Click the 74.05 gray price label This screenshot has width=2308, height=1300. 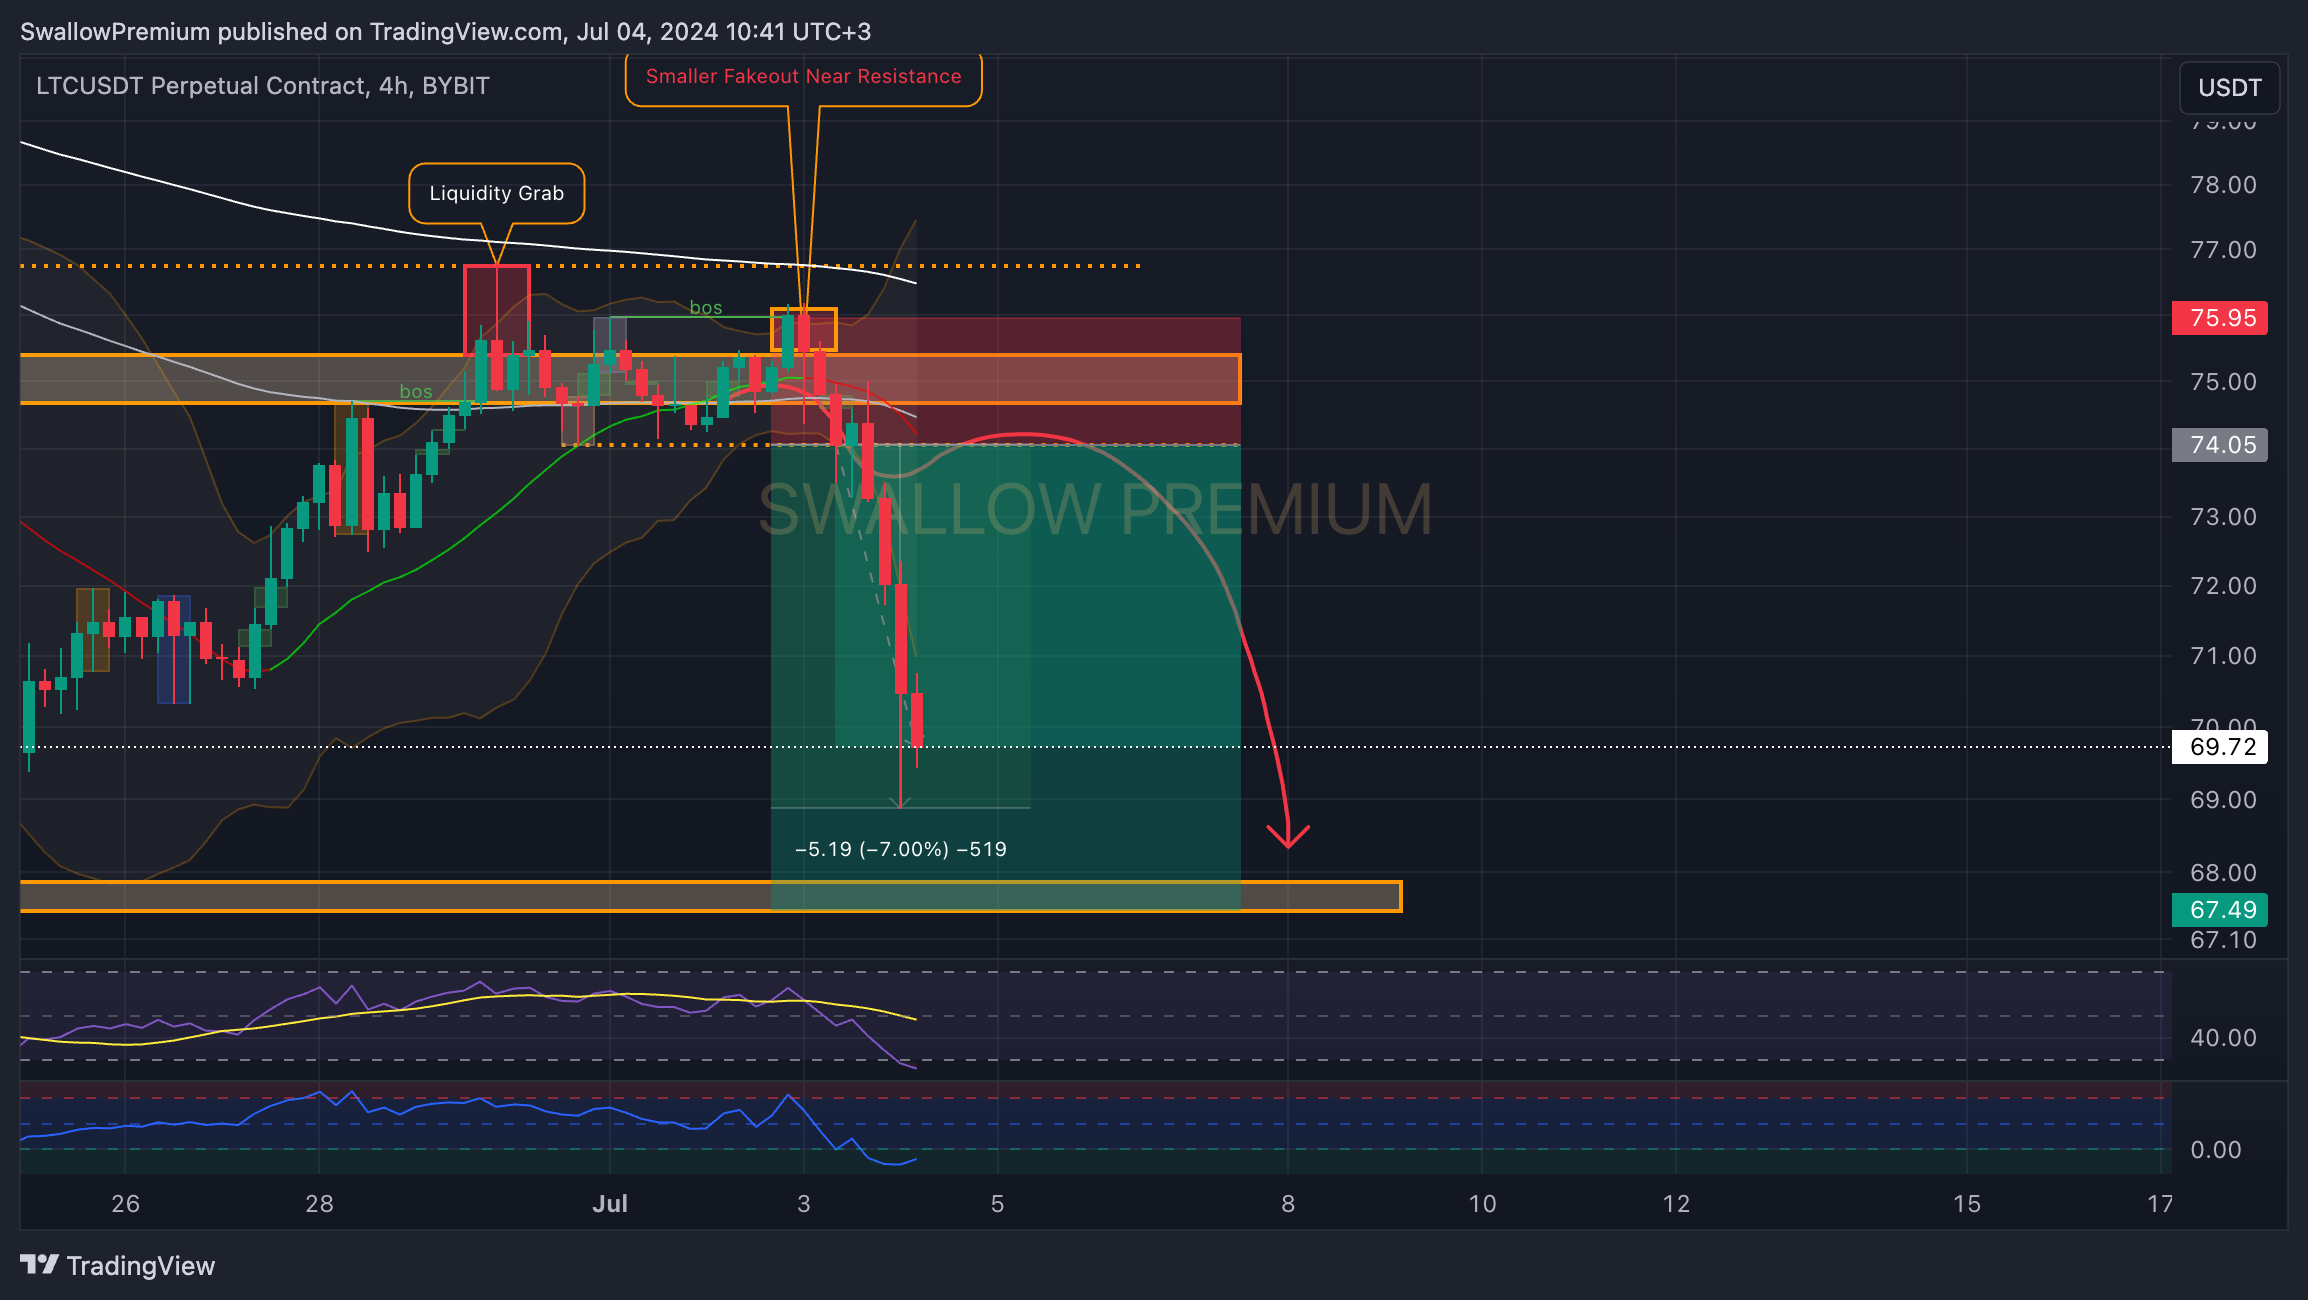point(2219,445)
